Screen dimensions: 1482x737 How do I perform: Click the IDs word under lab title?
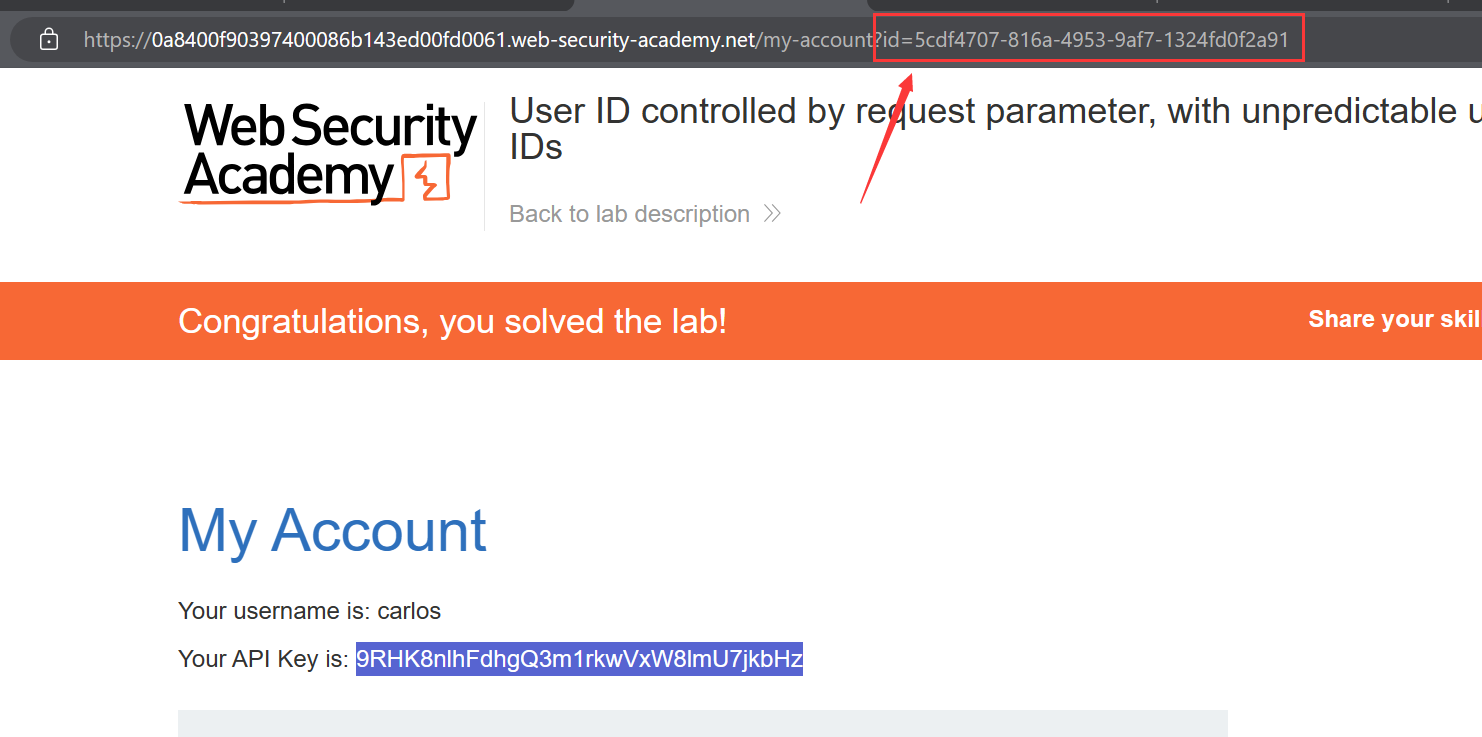[x=536, y=148]
